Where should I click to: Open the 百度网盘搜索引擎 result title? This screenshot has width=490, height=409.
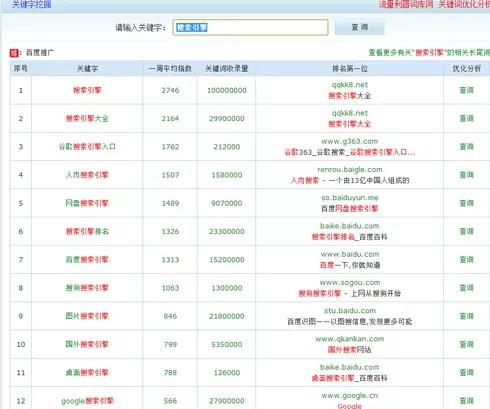click(x=350, y=209)
